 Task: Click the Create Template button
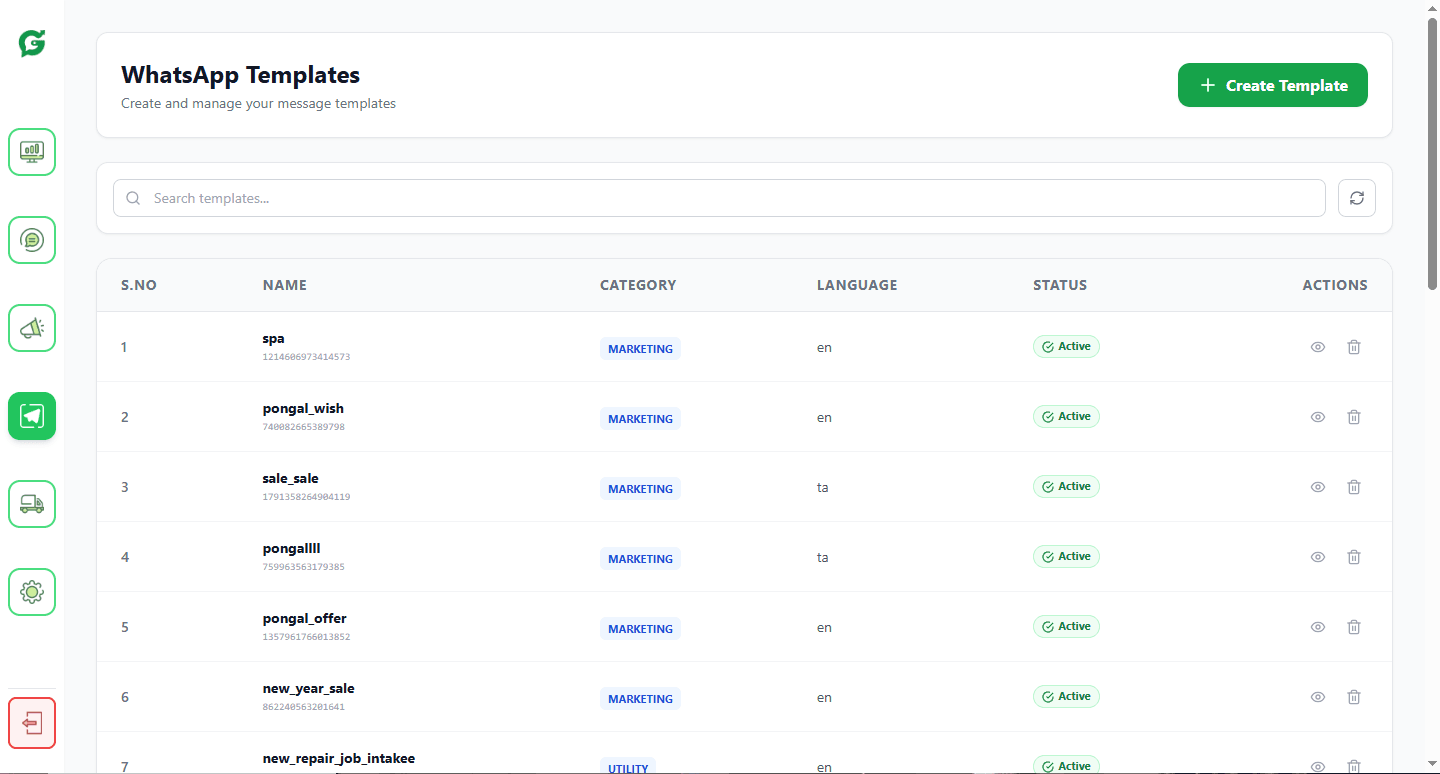click(1272, 86)
